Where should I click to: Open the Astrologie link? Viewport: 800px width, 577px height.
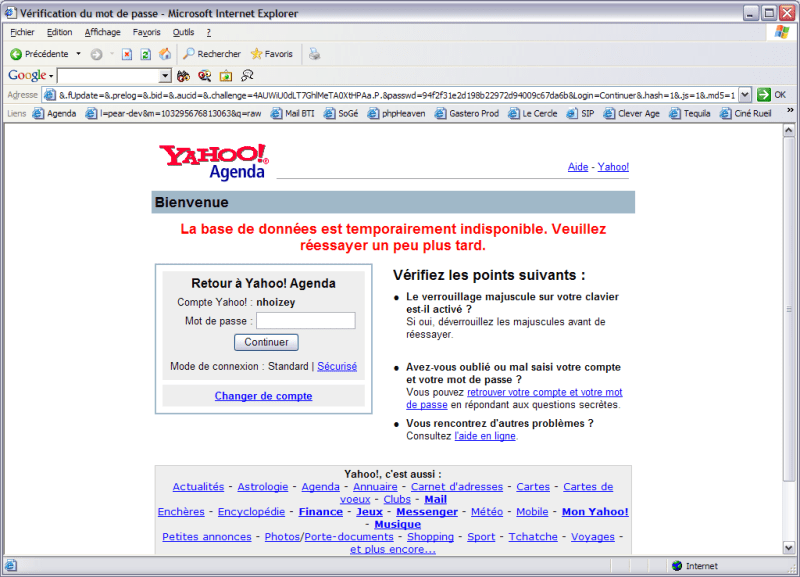(x=263, y=487)
